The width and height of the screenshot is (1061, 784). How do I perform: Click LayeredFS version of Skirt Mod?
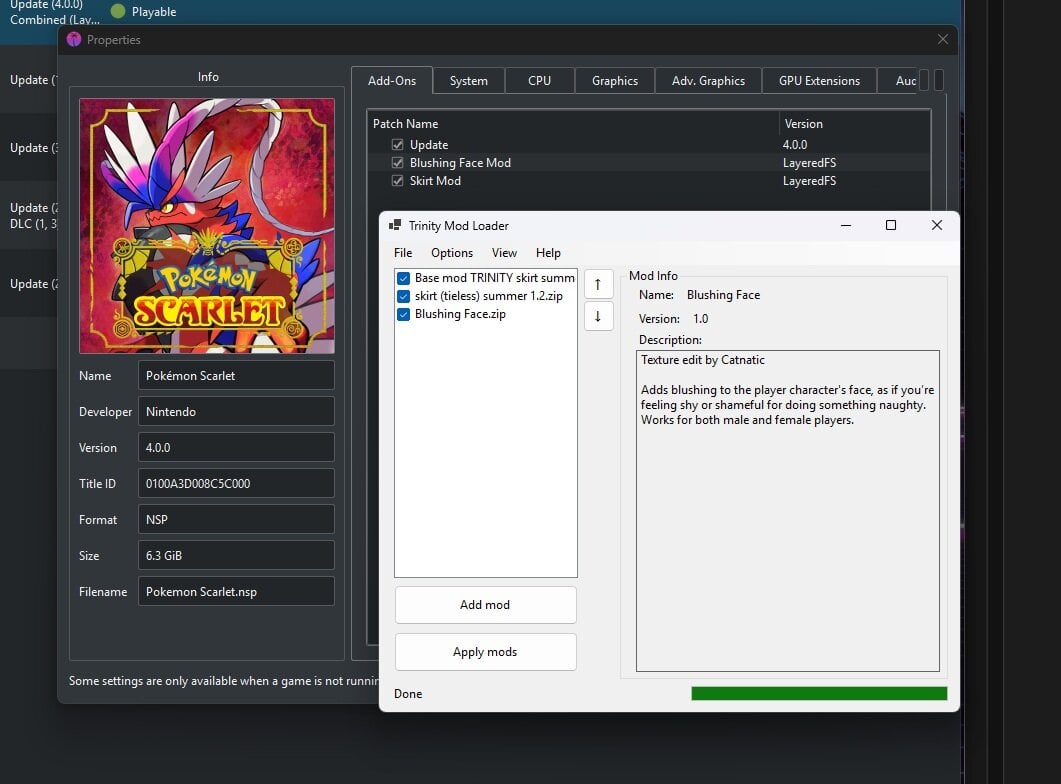coord(809,181)
